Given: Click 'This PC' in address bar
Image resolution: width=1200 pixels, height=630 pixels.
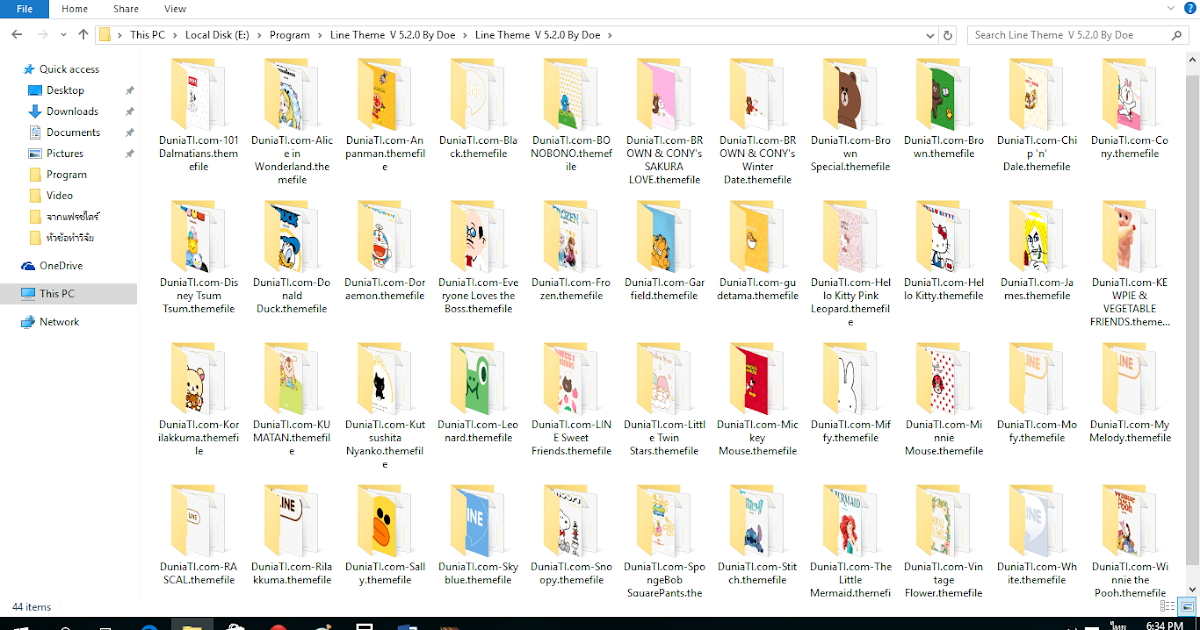Looking at the screenshot, I should click(x=147, y=35).
